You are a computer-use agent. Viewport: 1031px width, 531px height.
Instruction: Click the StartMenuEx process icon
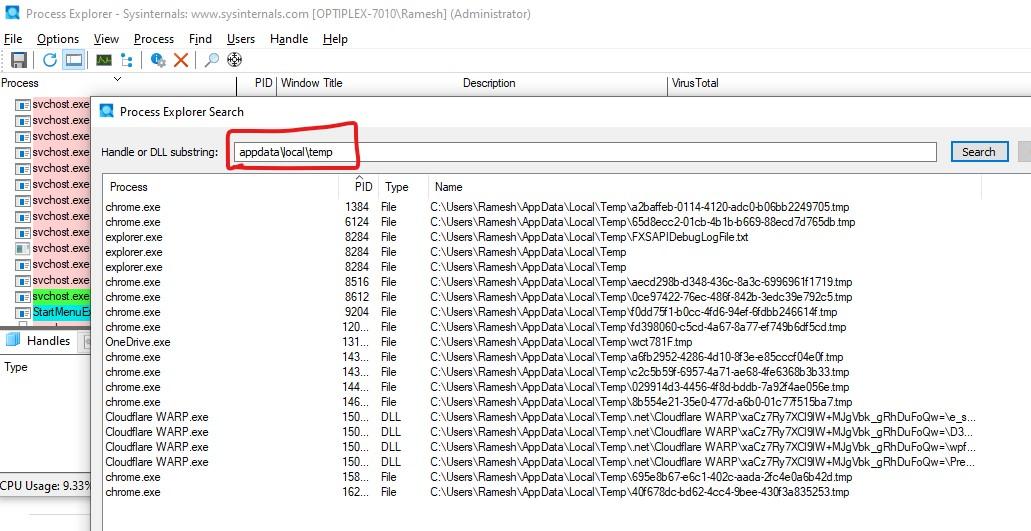point(23,312)
